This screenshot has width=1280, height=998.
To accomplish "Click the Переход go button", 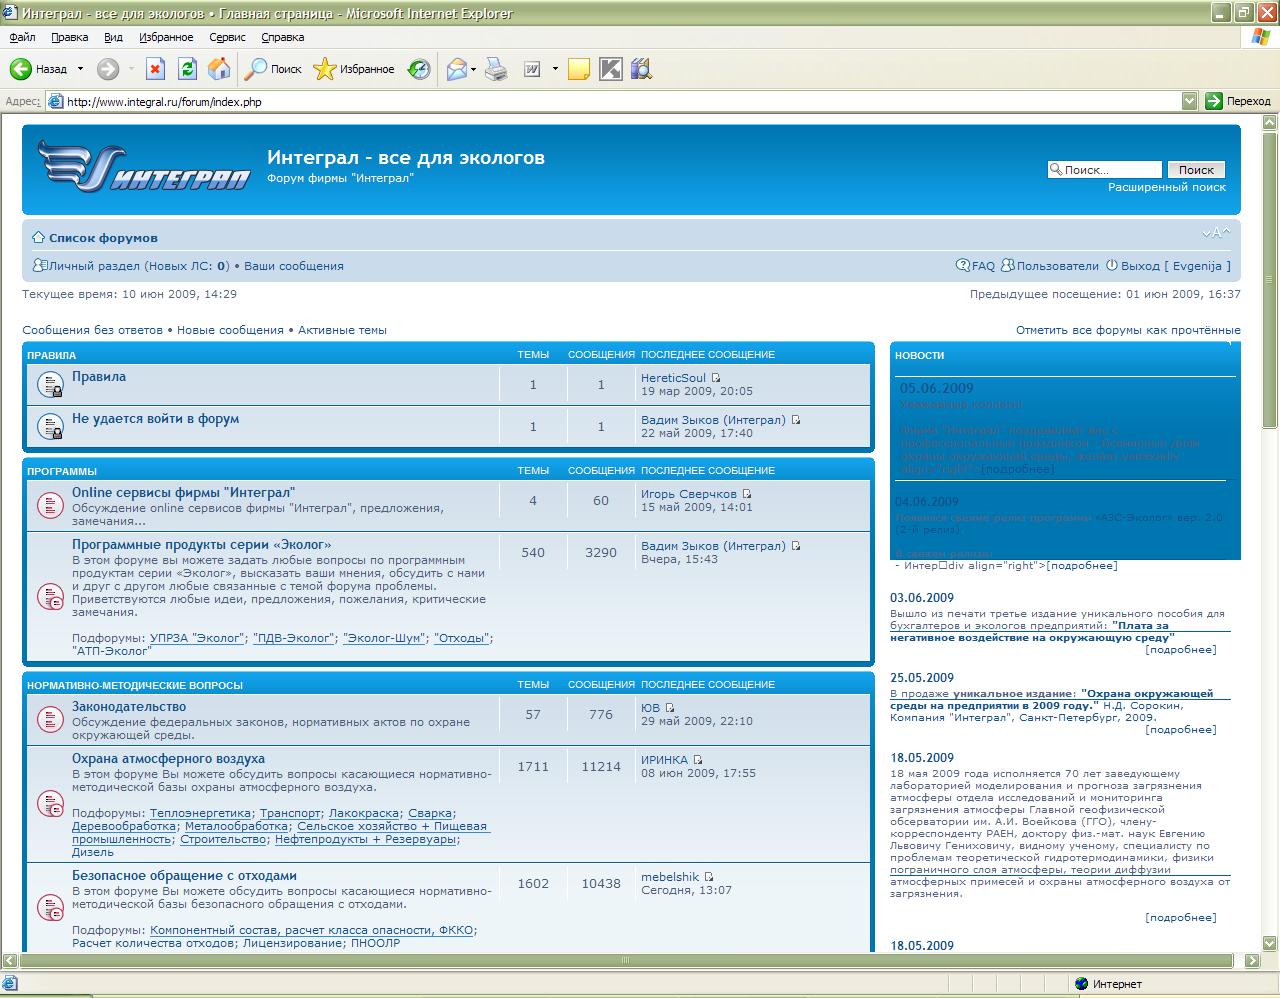I will 1238,101.
